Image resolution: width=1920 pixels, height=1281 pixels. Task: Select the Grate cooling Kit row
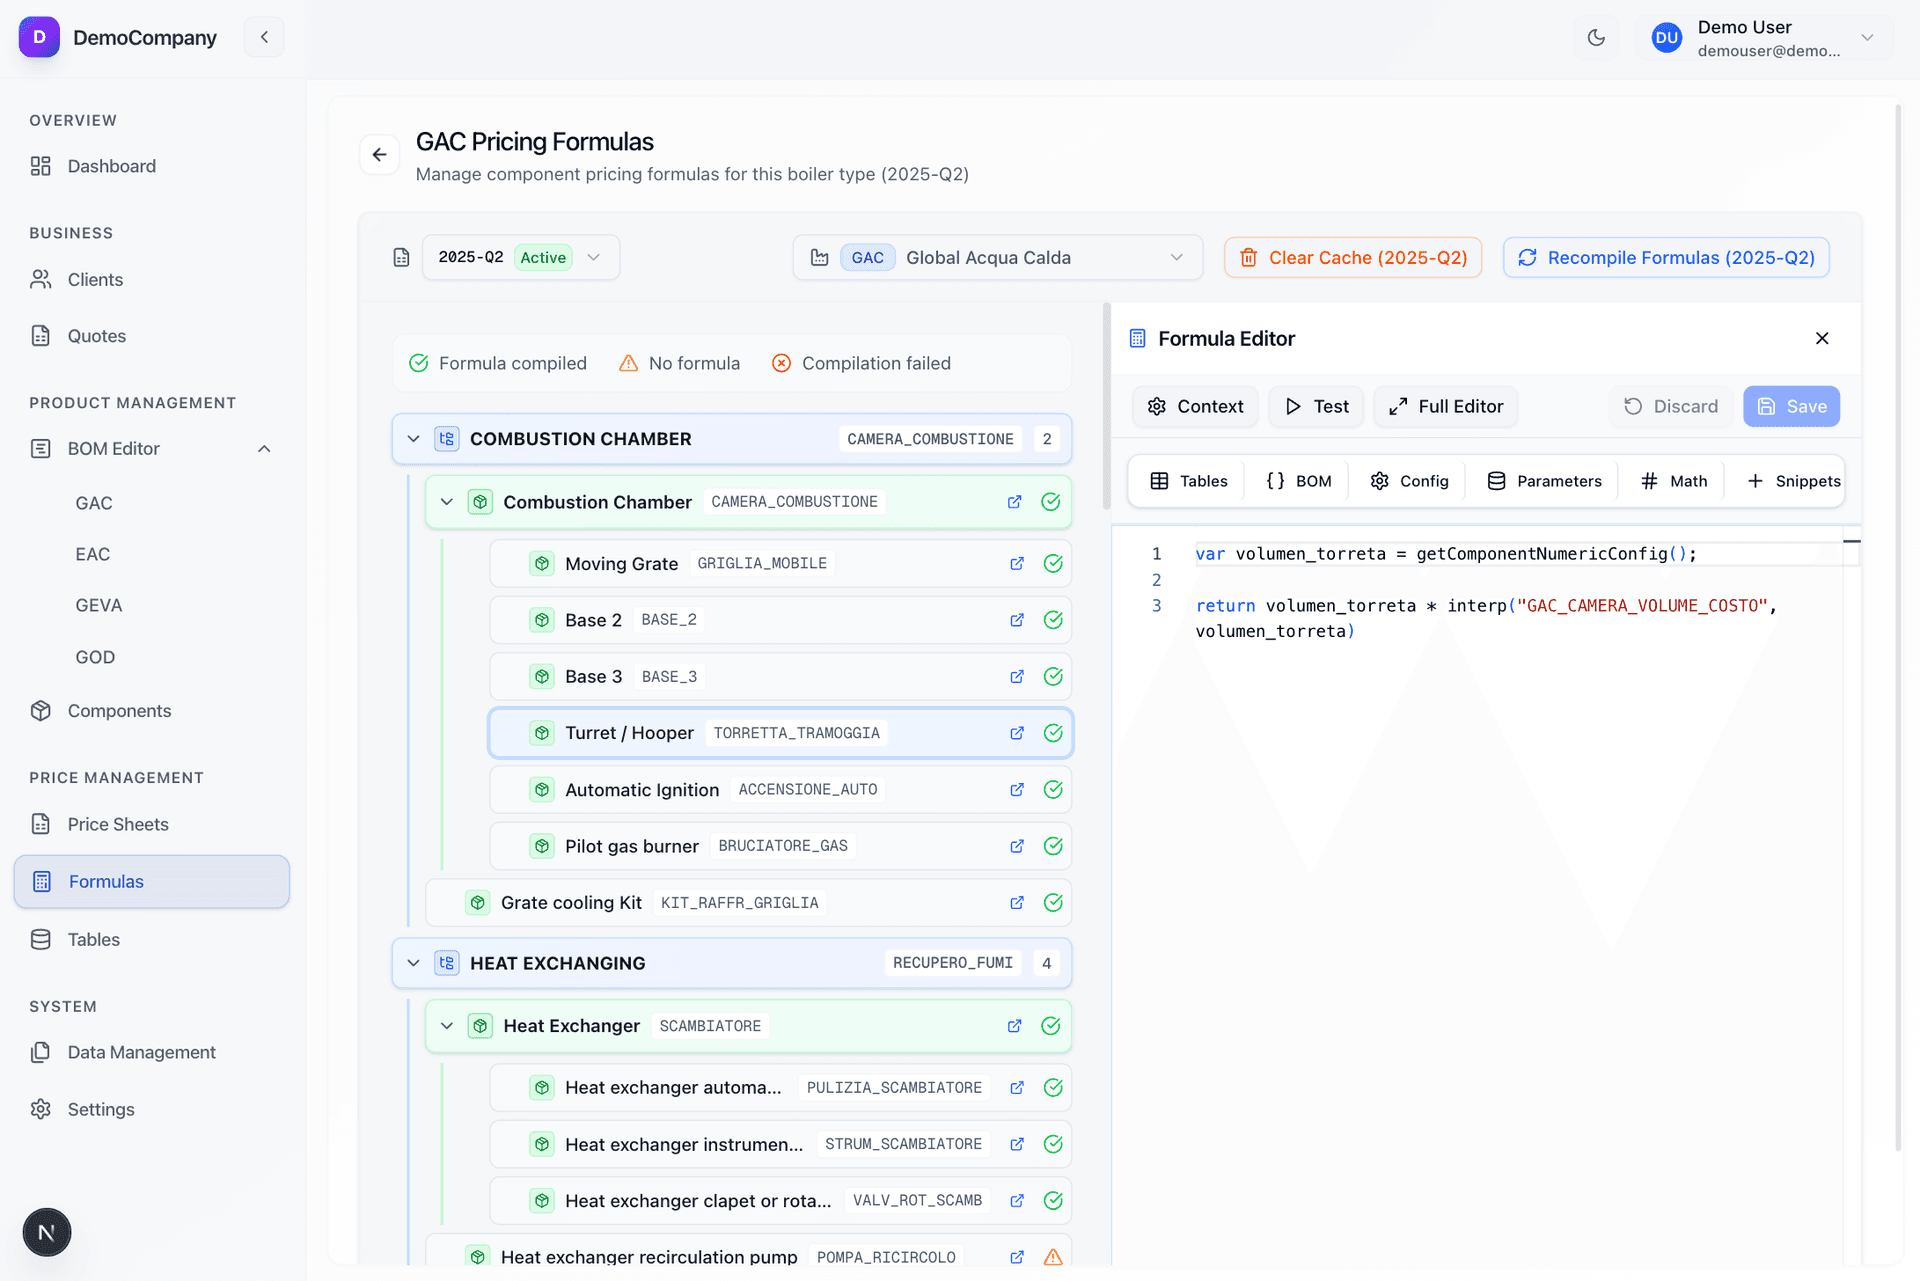(748, 903)
